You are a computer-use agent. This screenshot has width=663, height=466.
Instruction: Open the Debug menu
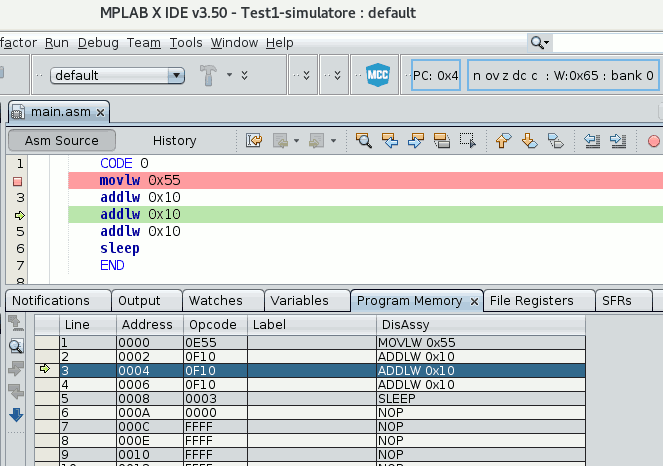click(97, 43)
